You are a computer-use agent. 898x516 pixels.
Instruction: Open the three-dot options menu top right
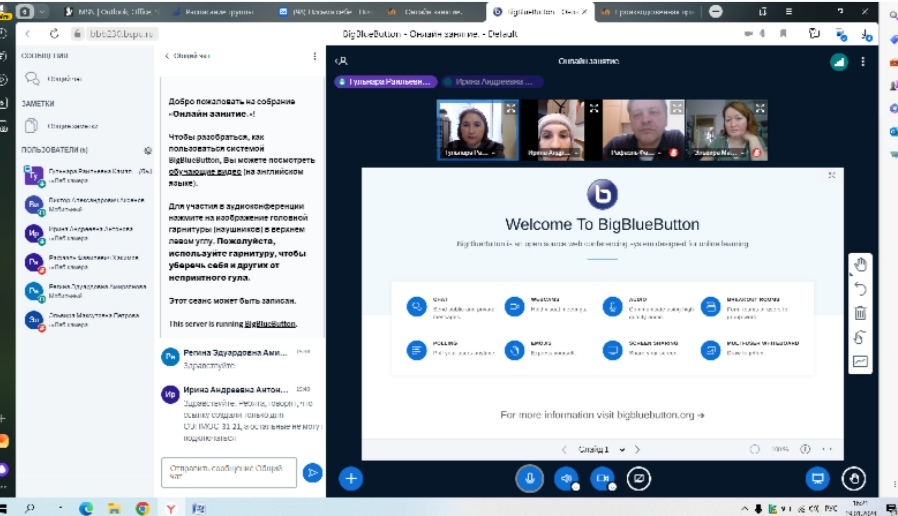tap(863, 61)
